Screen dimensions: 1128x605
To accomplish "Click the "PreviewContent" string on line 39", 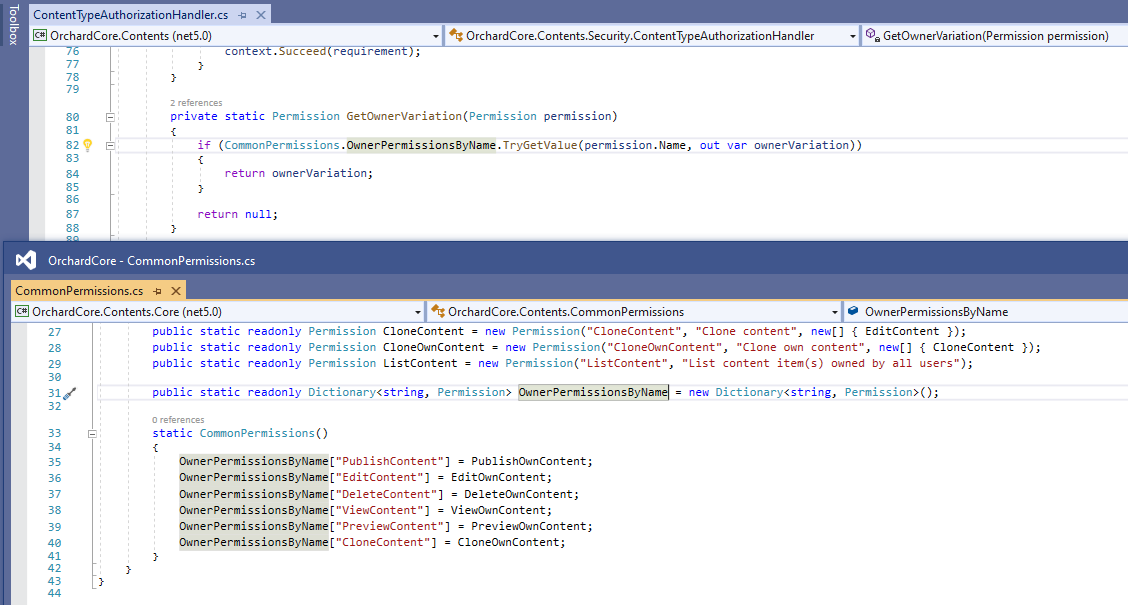I will click(390, 526).
